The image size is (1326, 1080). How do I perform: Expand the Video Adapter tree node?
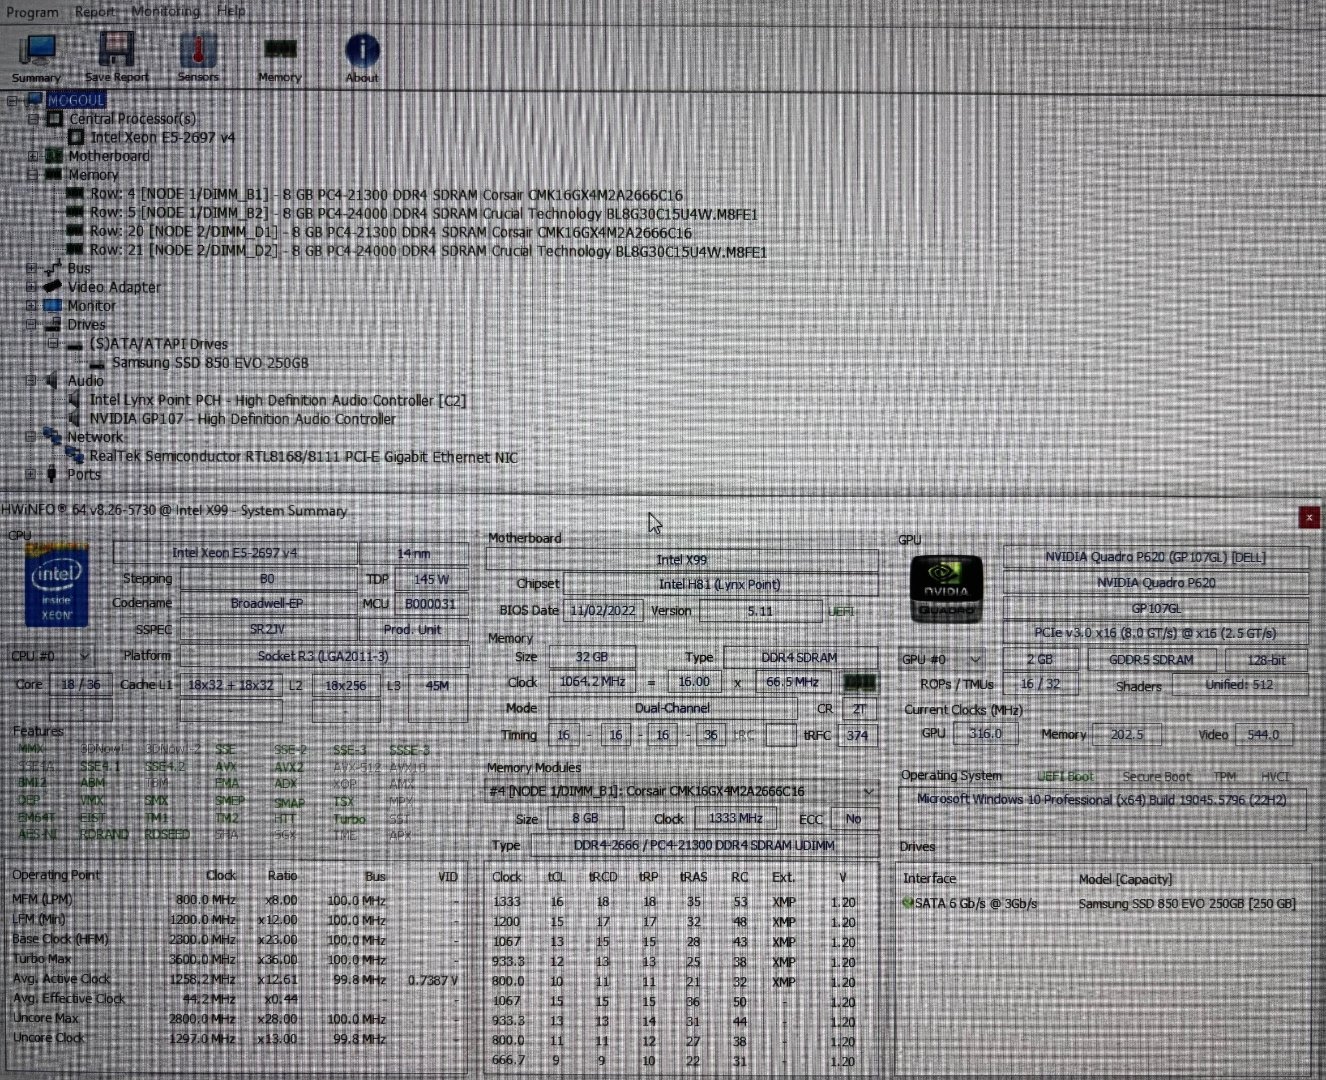point(31,287)
